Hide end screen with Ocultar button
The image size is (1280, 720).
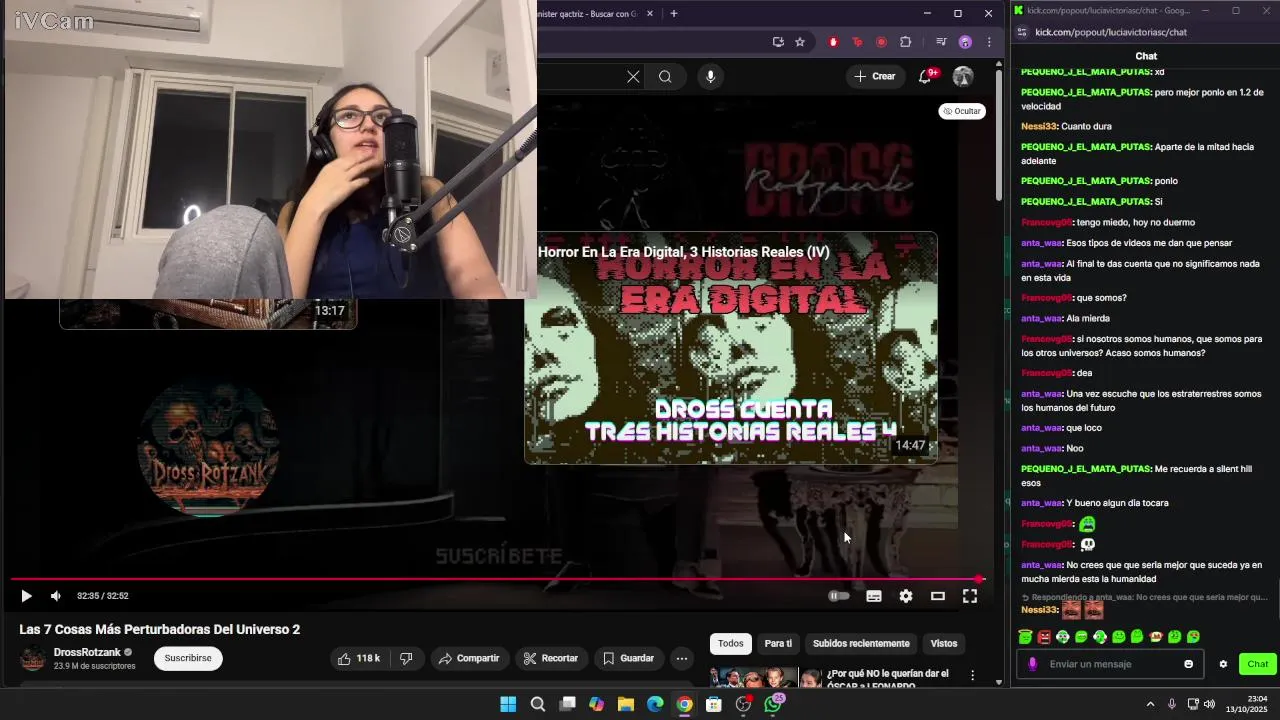point(962,111)
